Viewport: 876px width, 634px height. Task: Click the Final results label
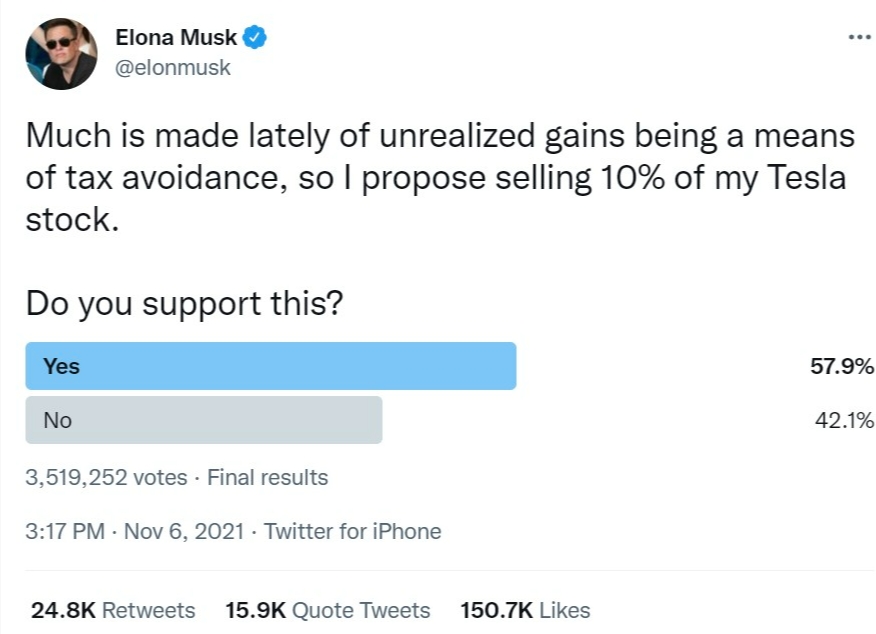tap(267, 477)
